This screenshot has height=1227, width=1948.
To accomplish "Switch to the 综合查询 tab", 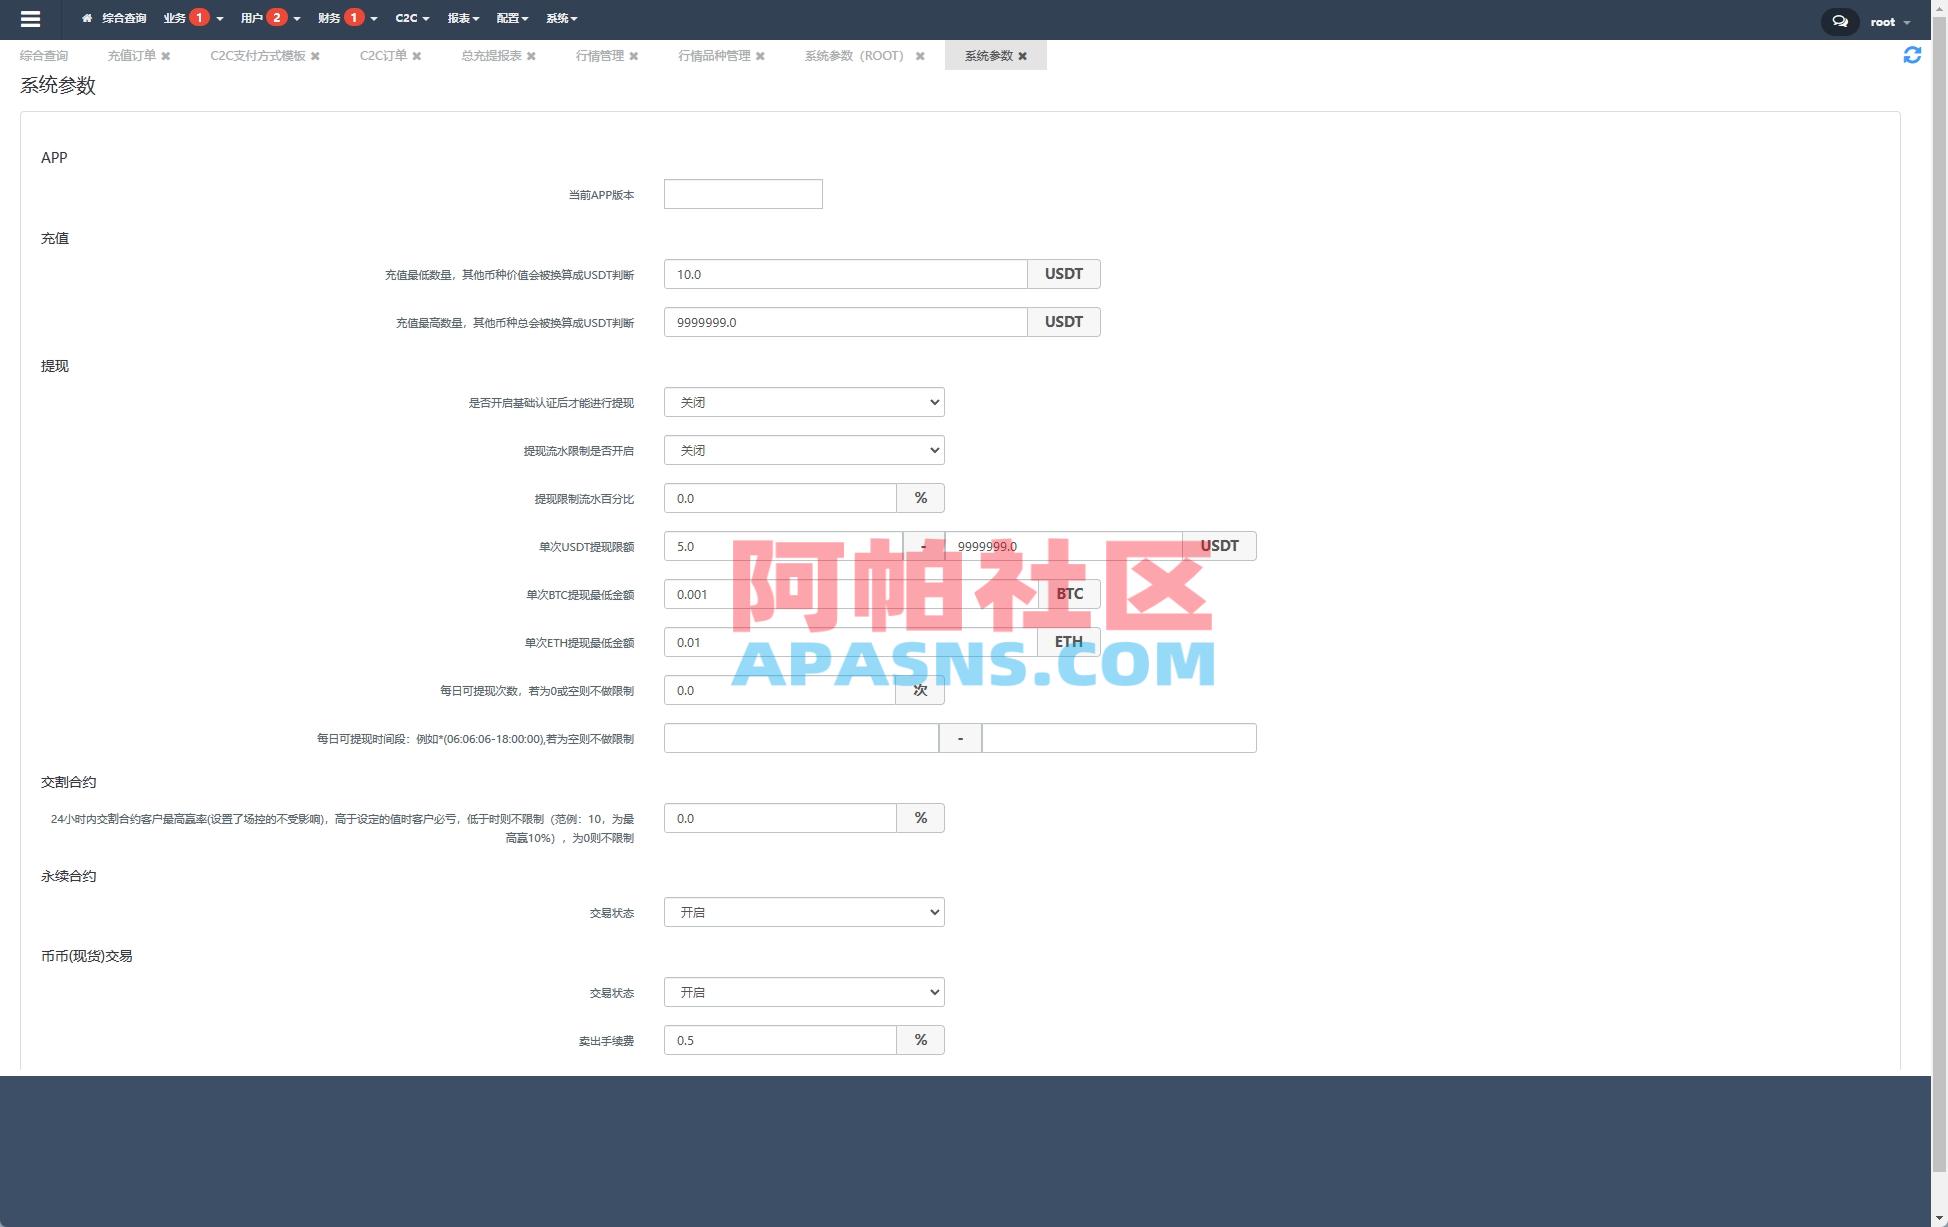I will pyautogui.click(x=45, y=55).
